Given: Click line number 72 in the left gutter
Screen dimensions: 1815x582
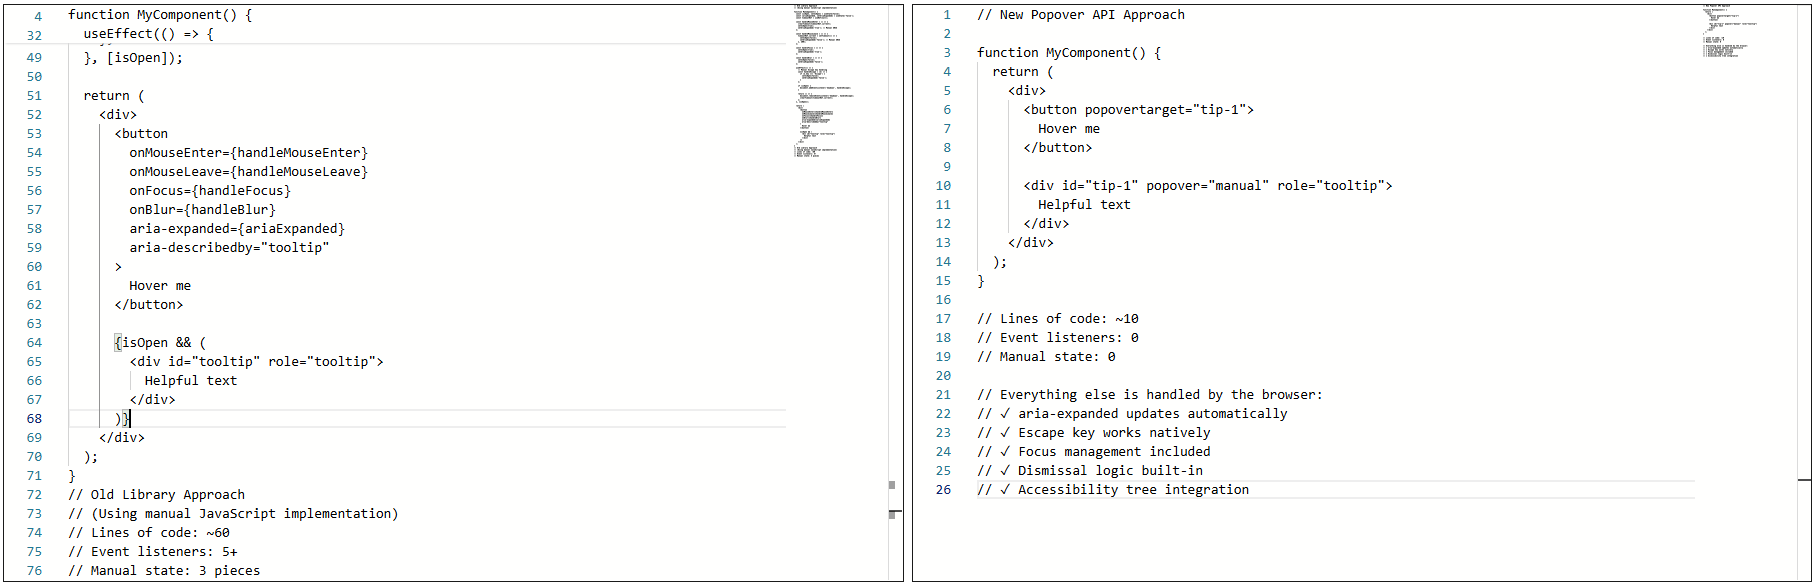Looking at the screenshot, I should 35,495.
